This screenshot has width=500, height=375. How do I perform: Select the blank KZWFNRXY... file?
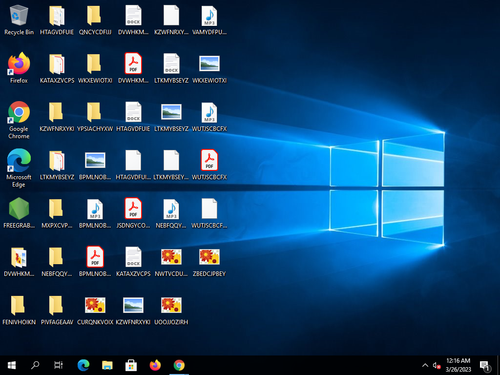tap(171, 20)
